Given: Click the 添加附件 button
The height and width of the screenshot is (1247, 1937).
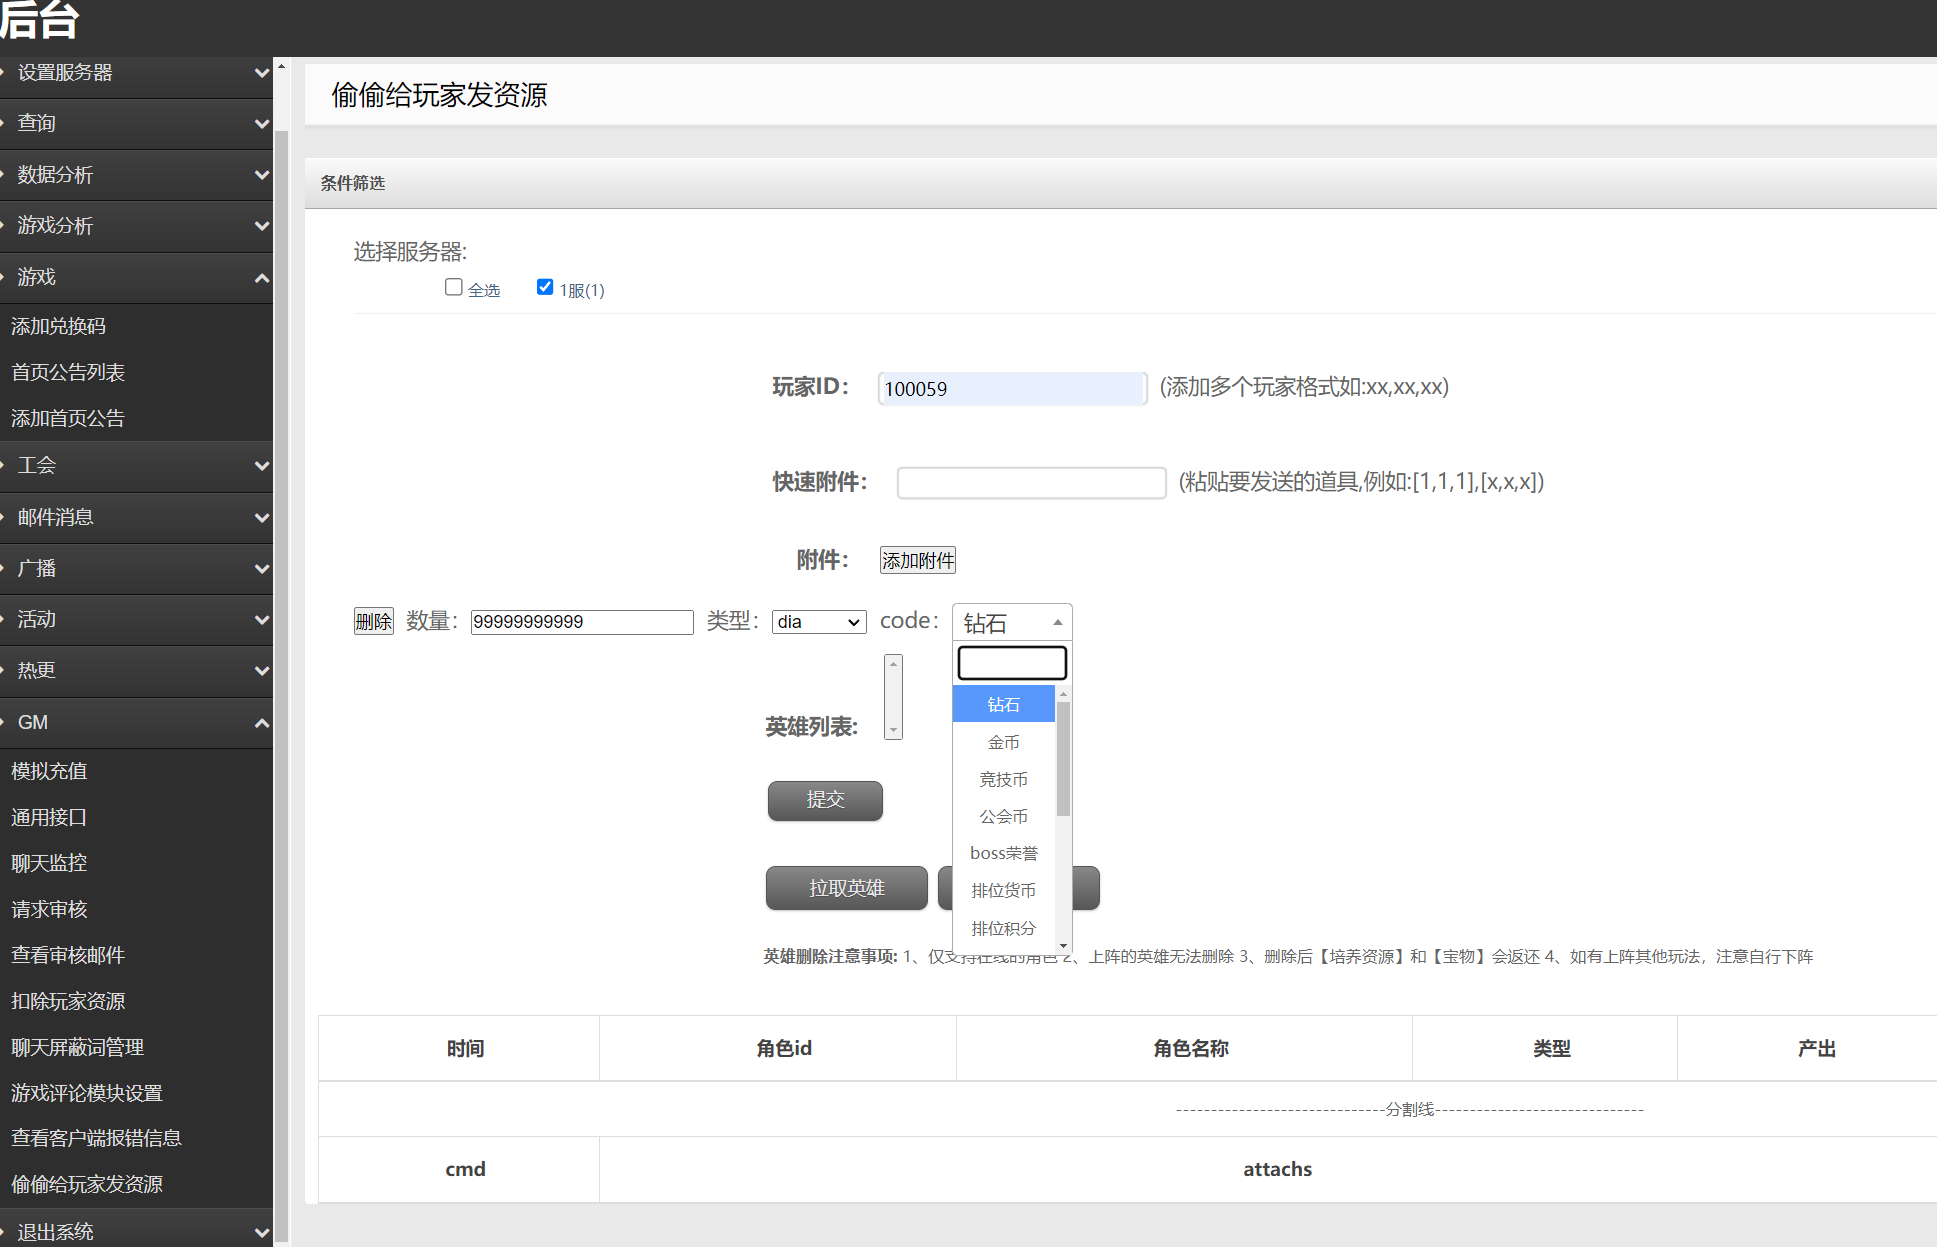Looking at the screenshot, I should click(917, 560).
